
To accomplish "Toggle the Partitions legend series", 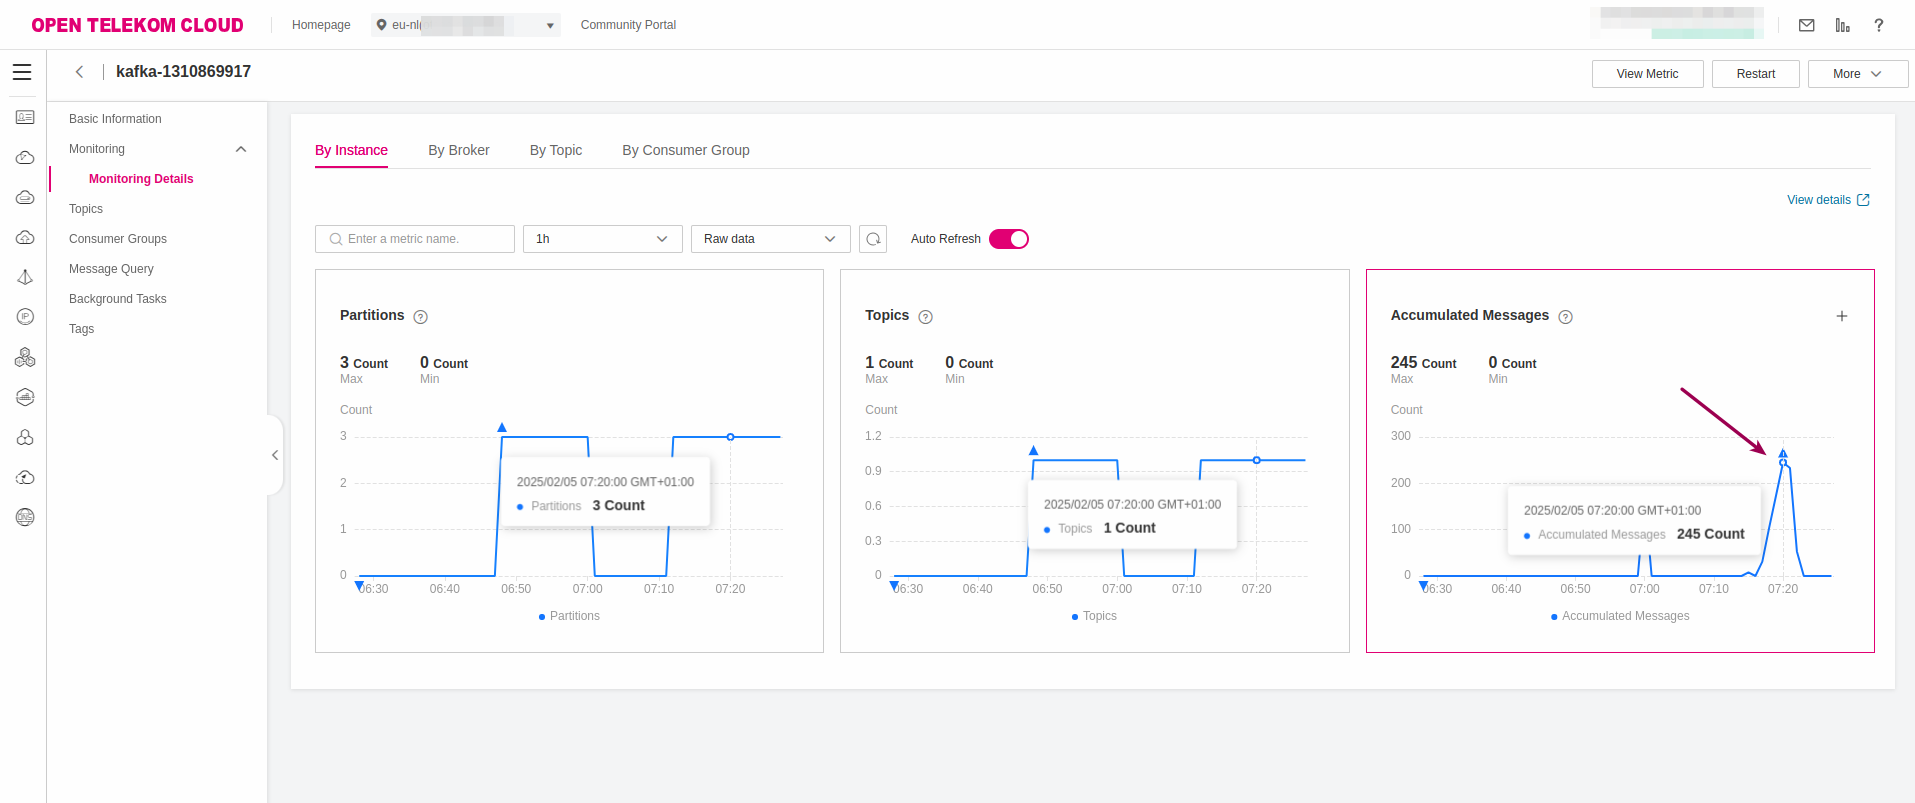I will 569,616.
